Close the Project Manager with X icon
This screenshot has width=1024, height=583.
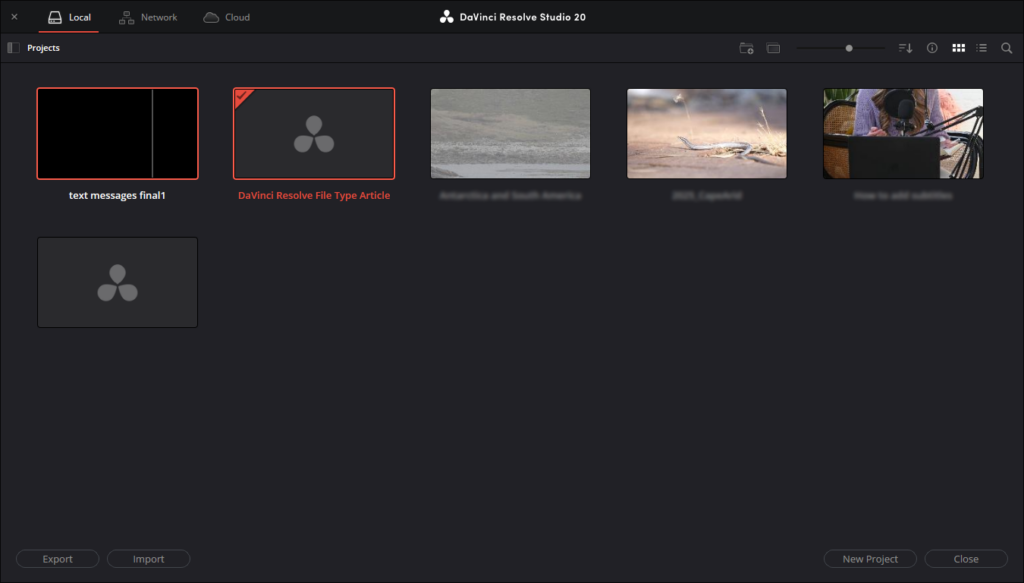click(14, 17)
